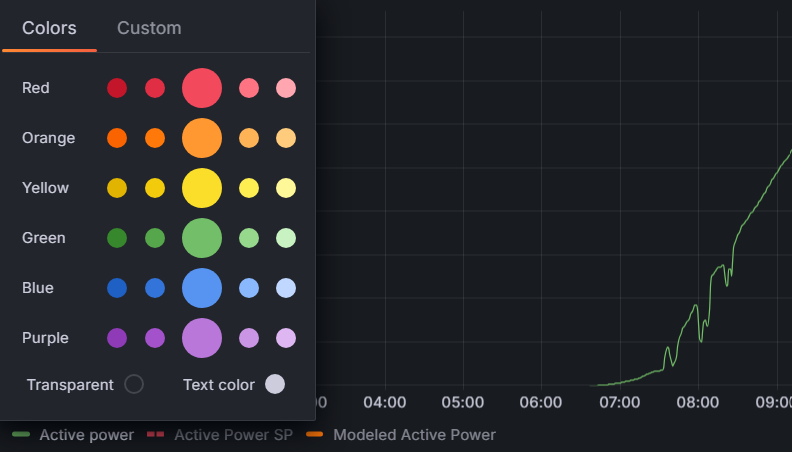The image size is (792, 452).
Task: Pick the darkest blue swatch
Action: tap(117, 288)
